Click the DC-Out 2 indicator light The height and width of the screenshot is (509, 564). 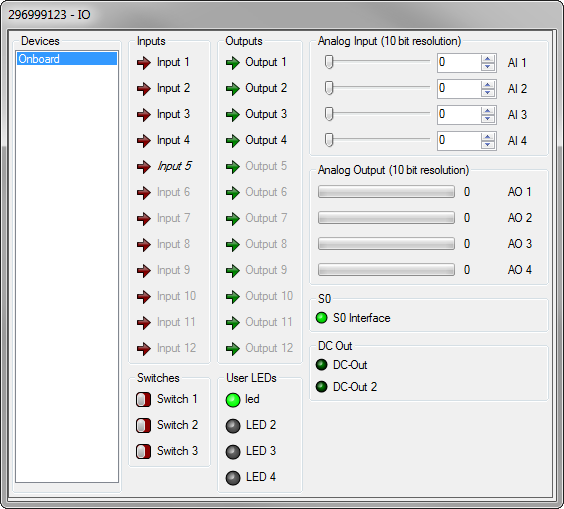[x=322, y=387]
